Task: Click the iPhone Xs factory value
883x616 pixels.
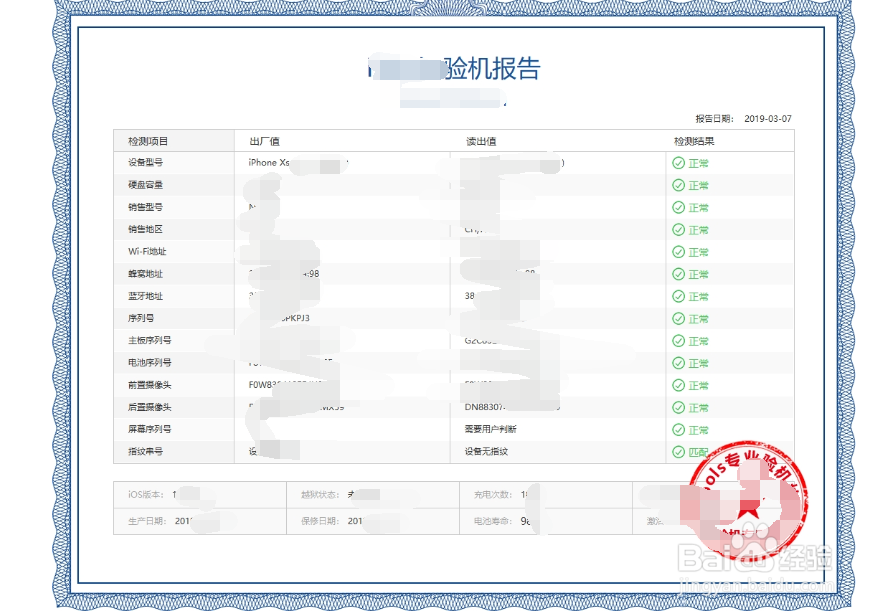Action: (x=269, y=163)
